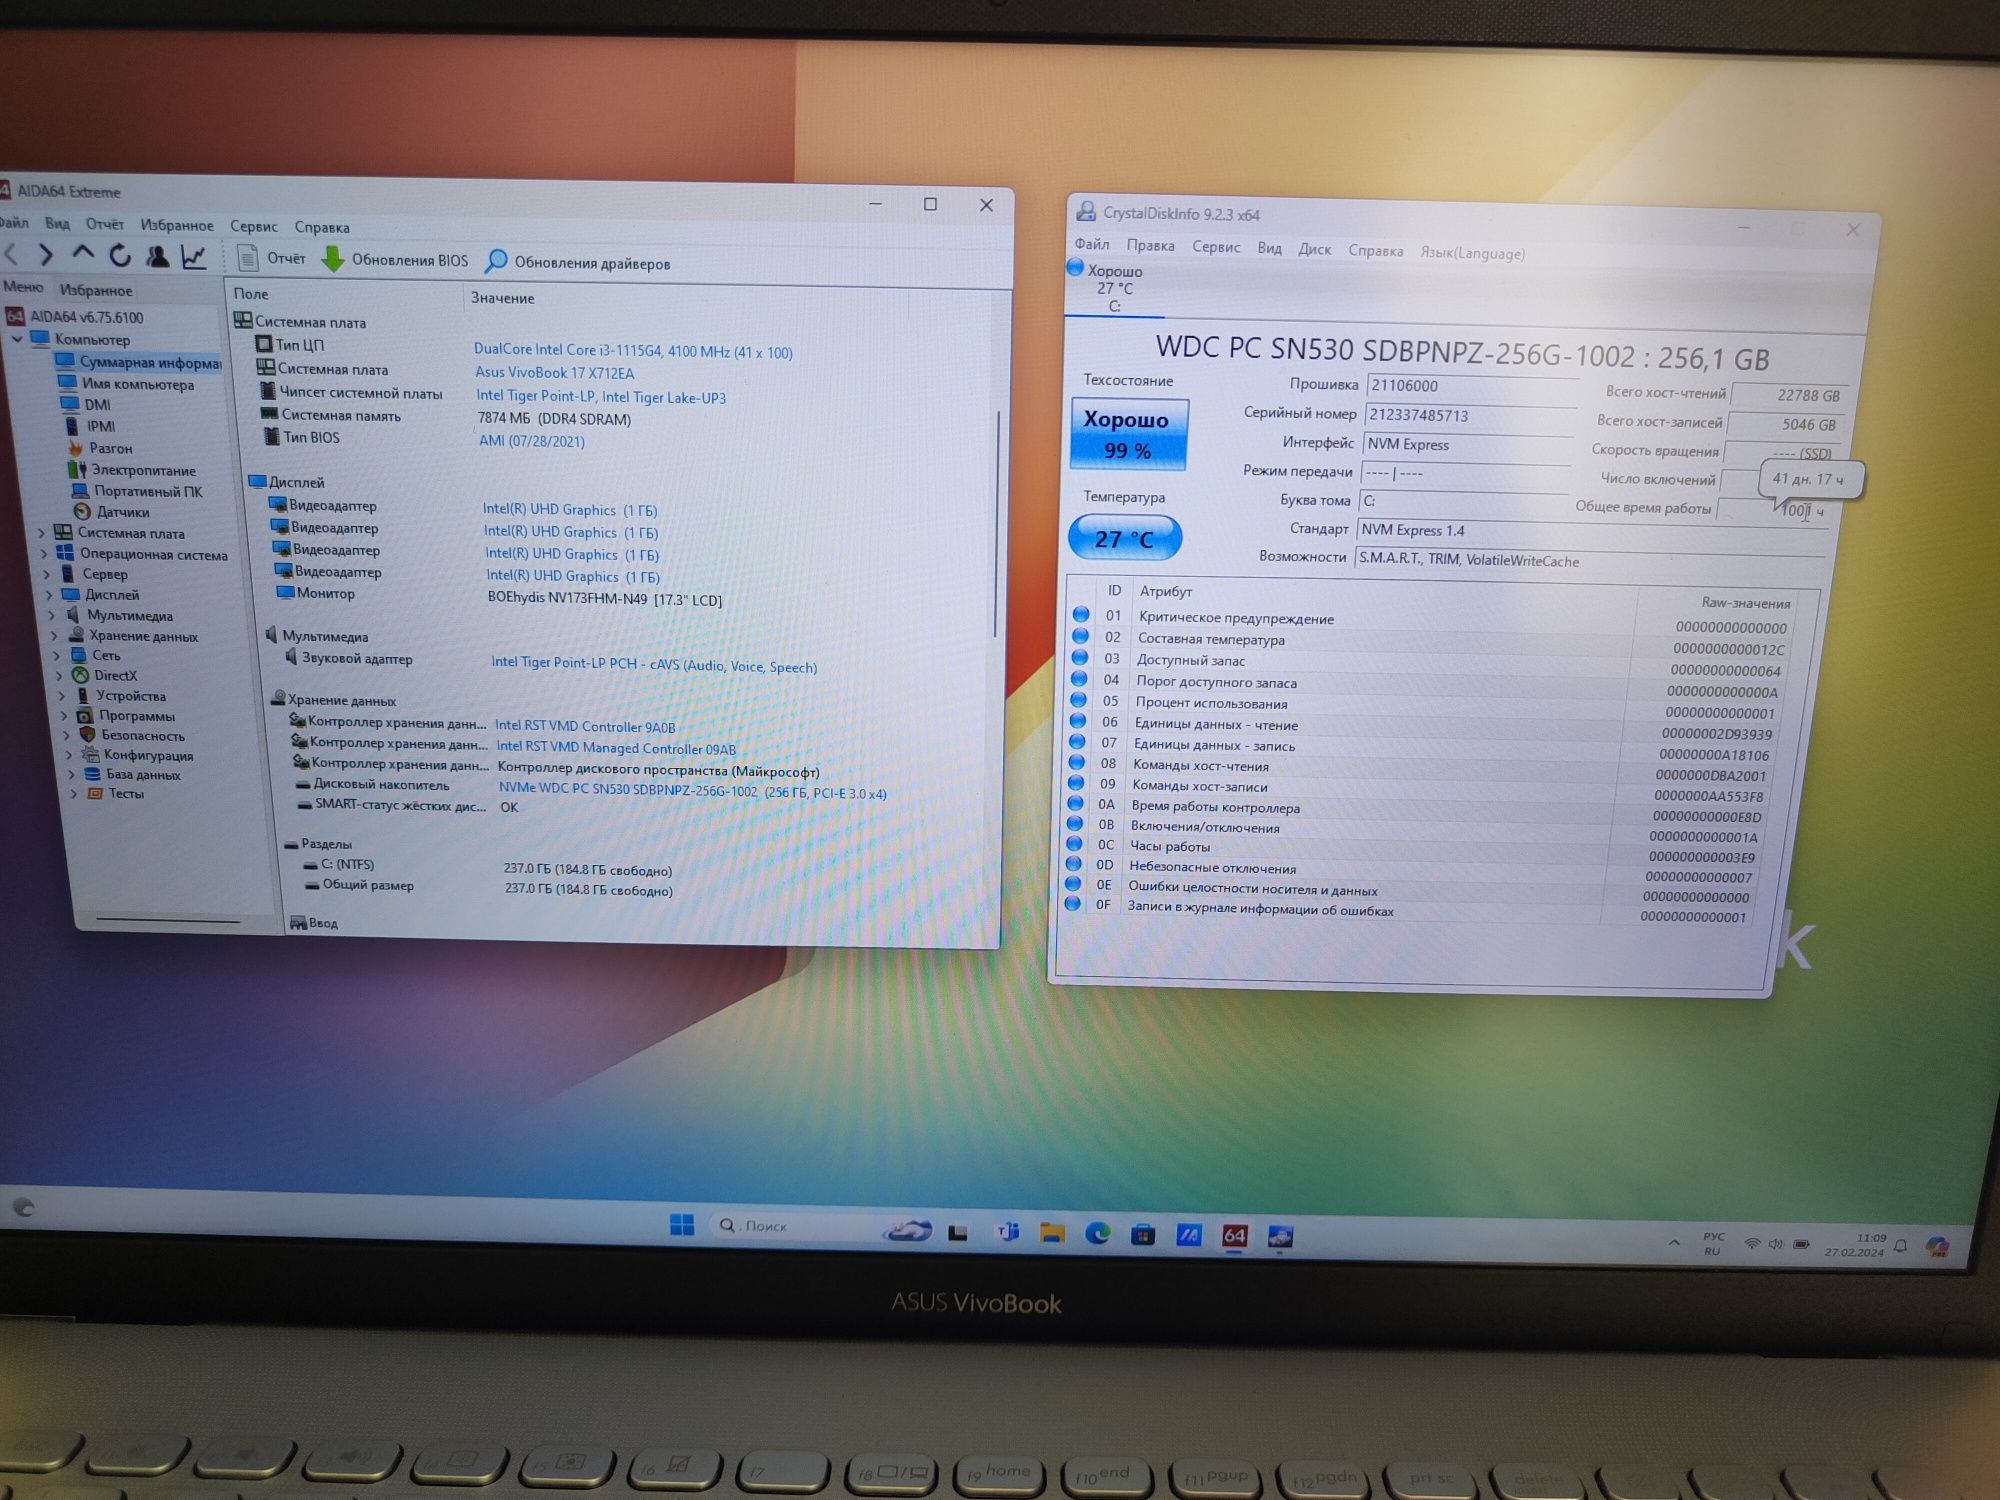Go forward with AIDA64 toolbar arrow
2000x1500 pixels.
click(x=46, y=255)
